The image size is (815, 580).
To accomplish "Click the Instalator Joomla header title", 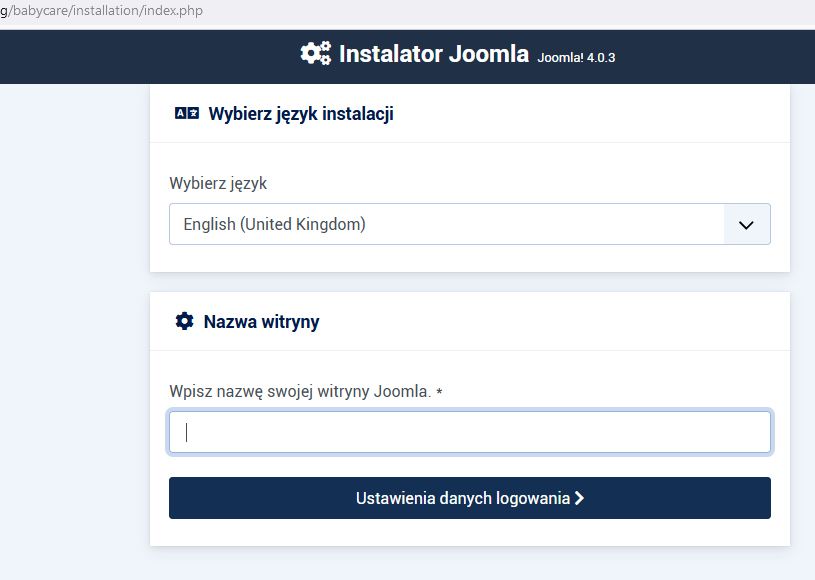I will click(x=433, y=54).
